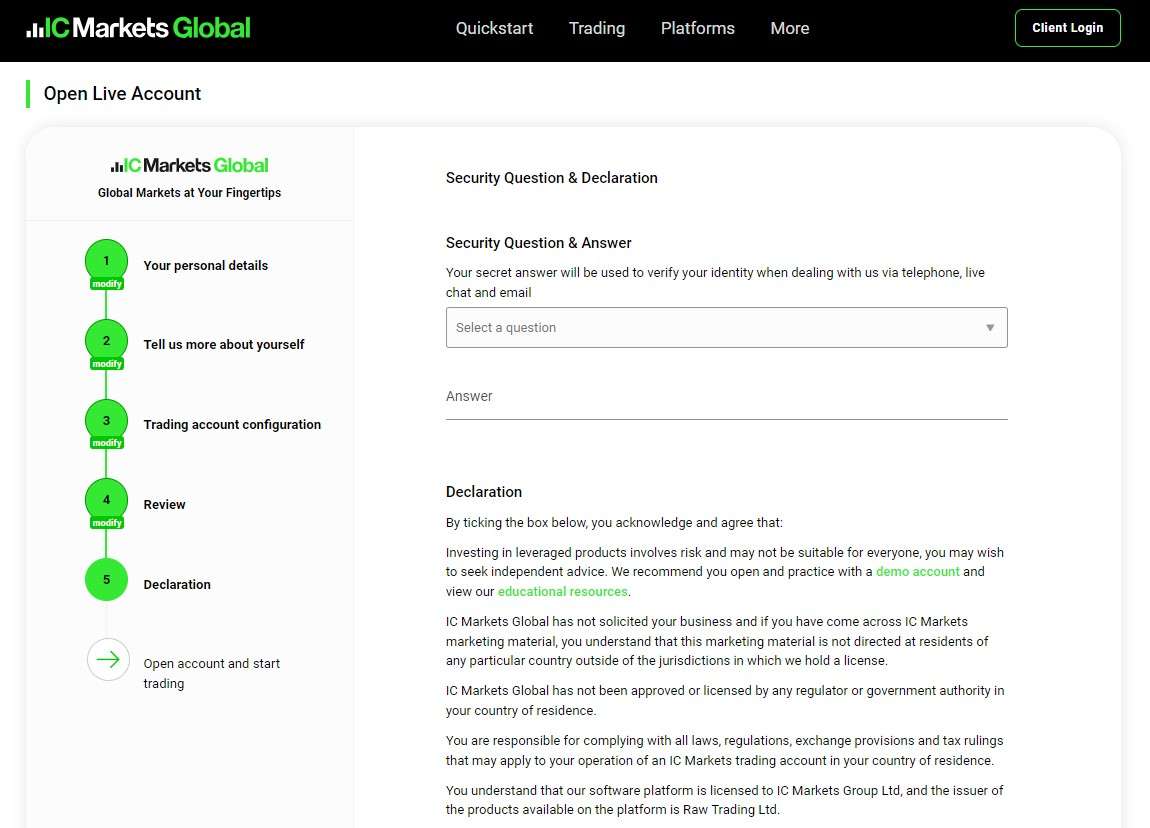Click the software platform is licensed paragraph
The image size is (1150, 828).
click(x=725, y=800)
